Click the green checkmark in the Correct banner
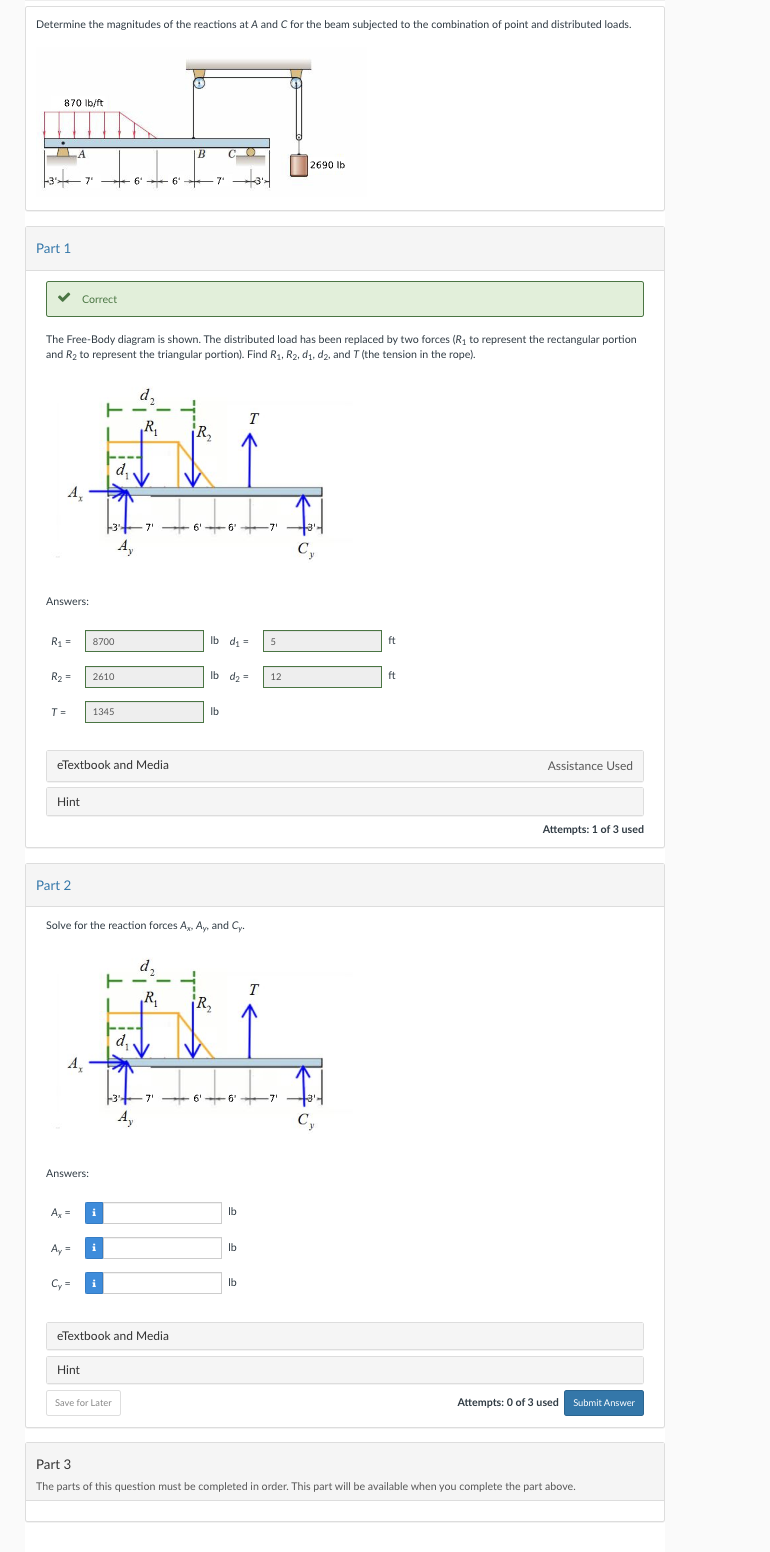 (x=65, y=299)
